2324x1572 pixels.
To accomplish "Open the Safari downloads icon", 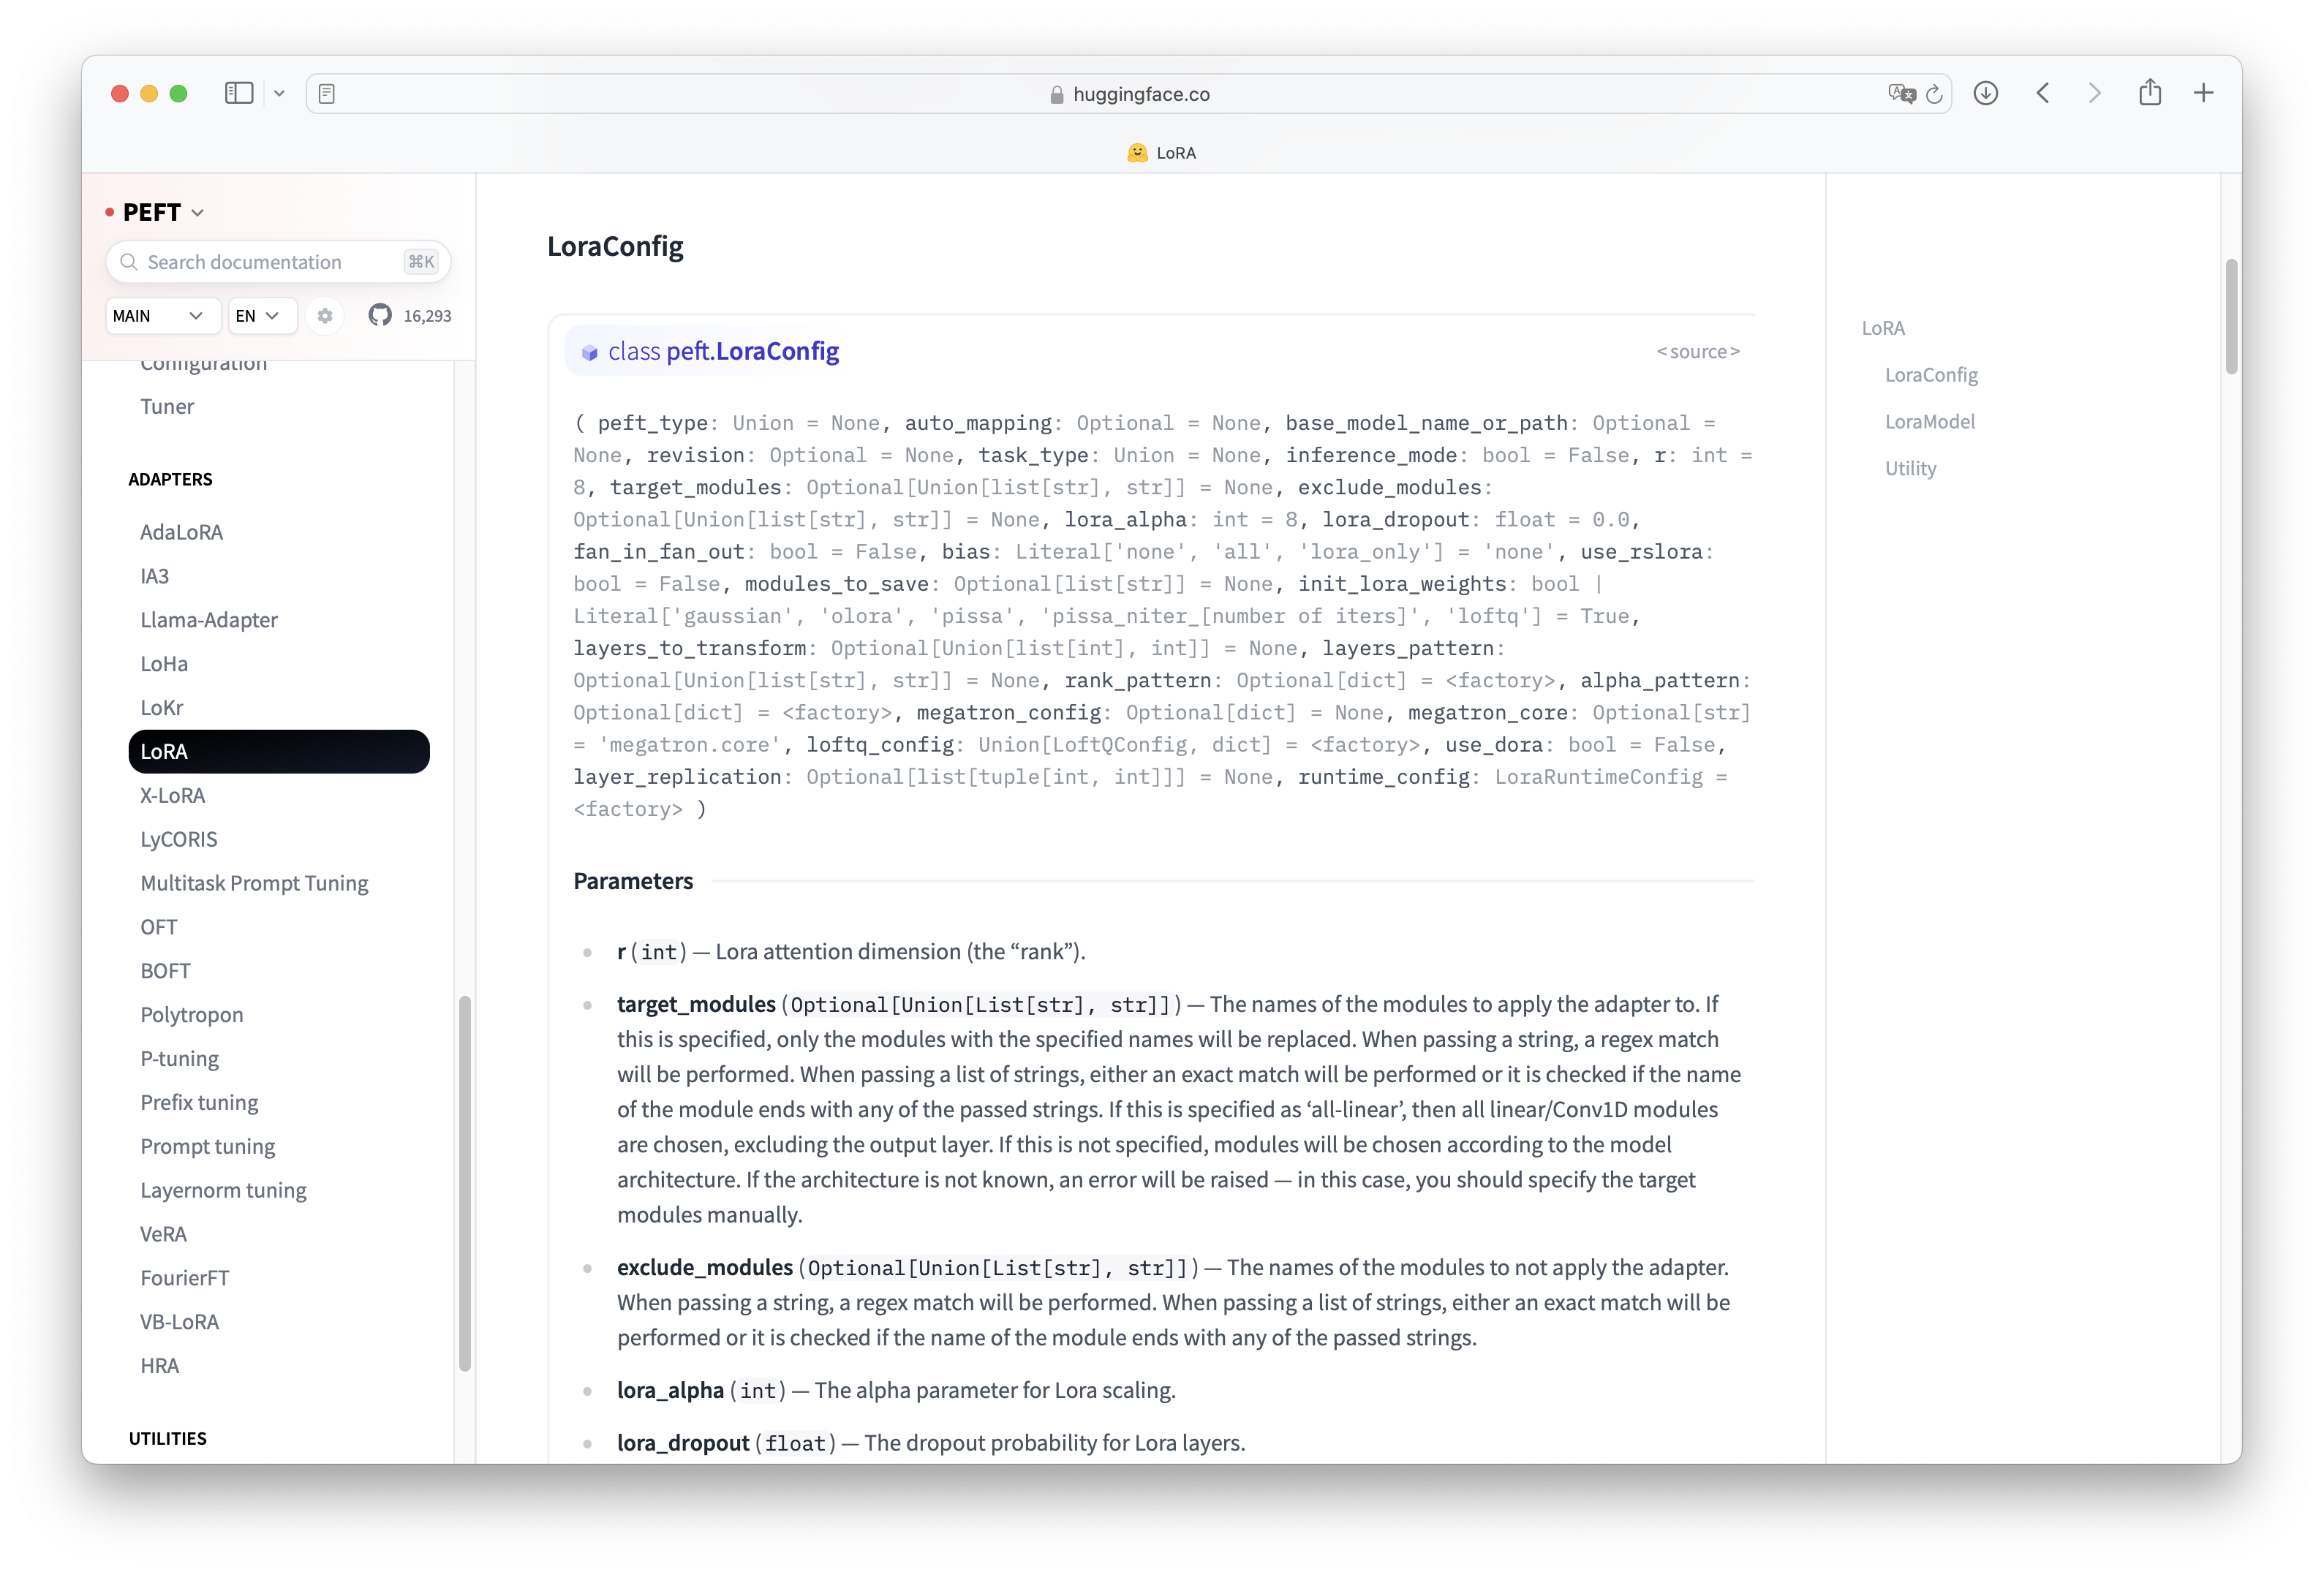I will coord(1986,93).
